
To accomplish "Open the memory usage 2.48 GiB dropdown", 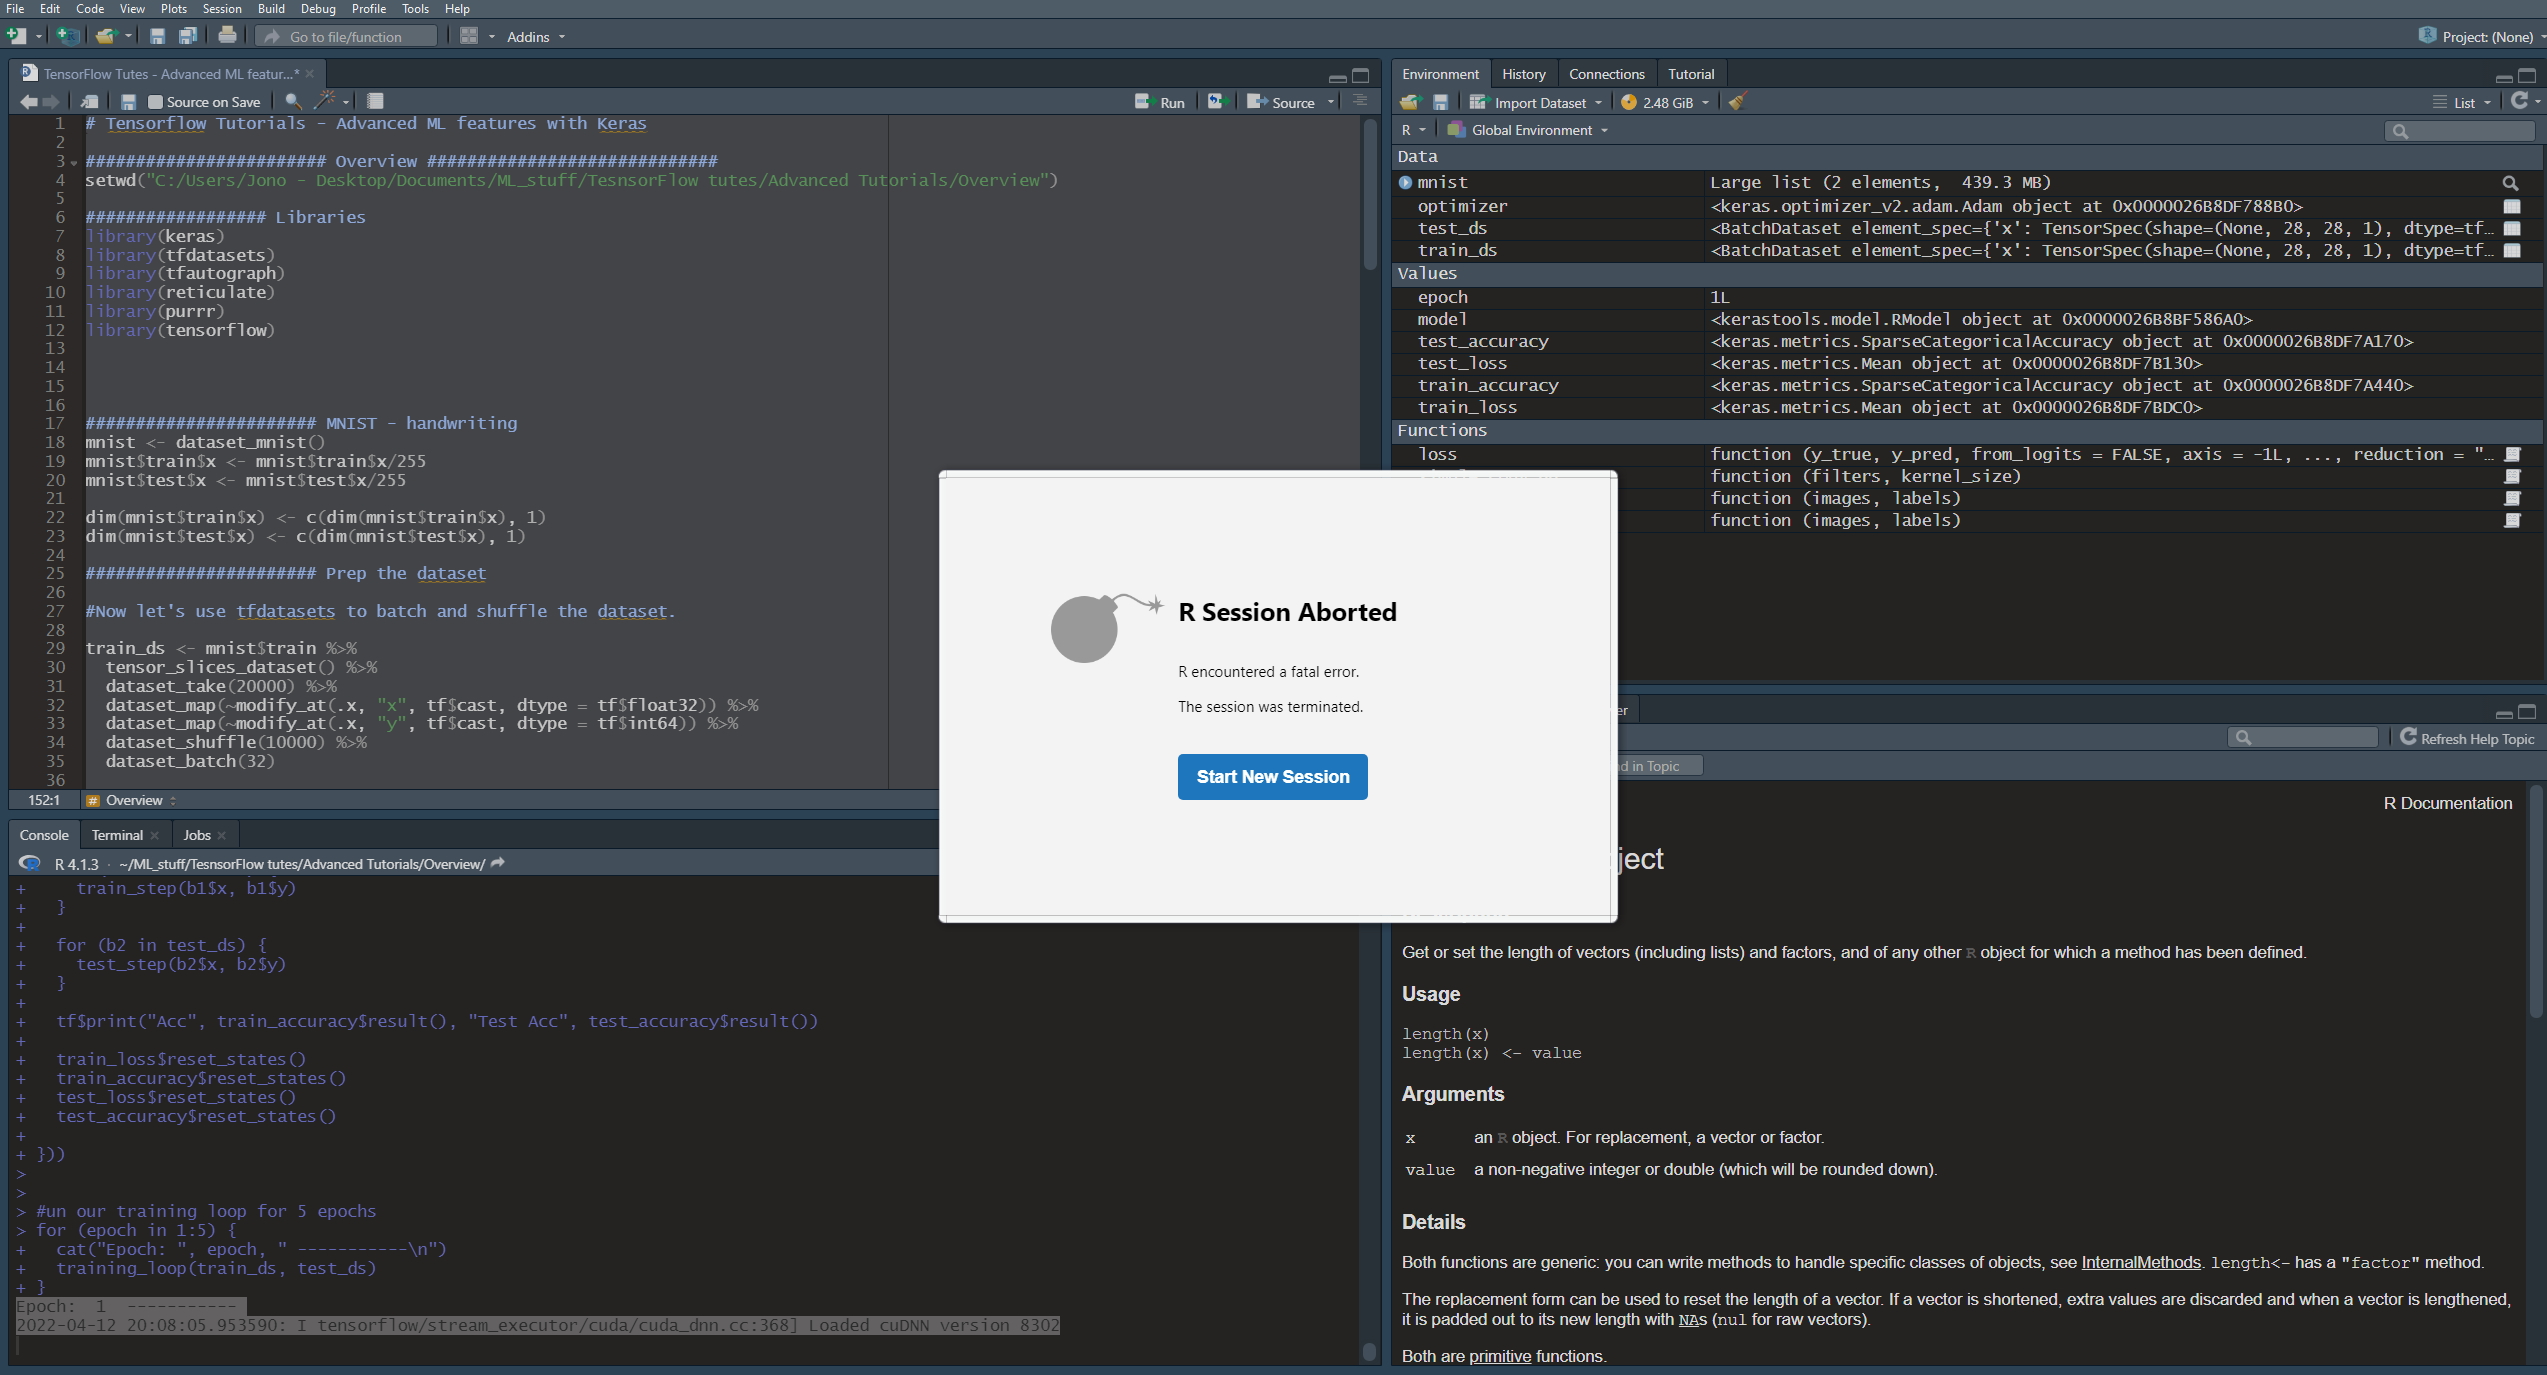I will (1665, 102).
